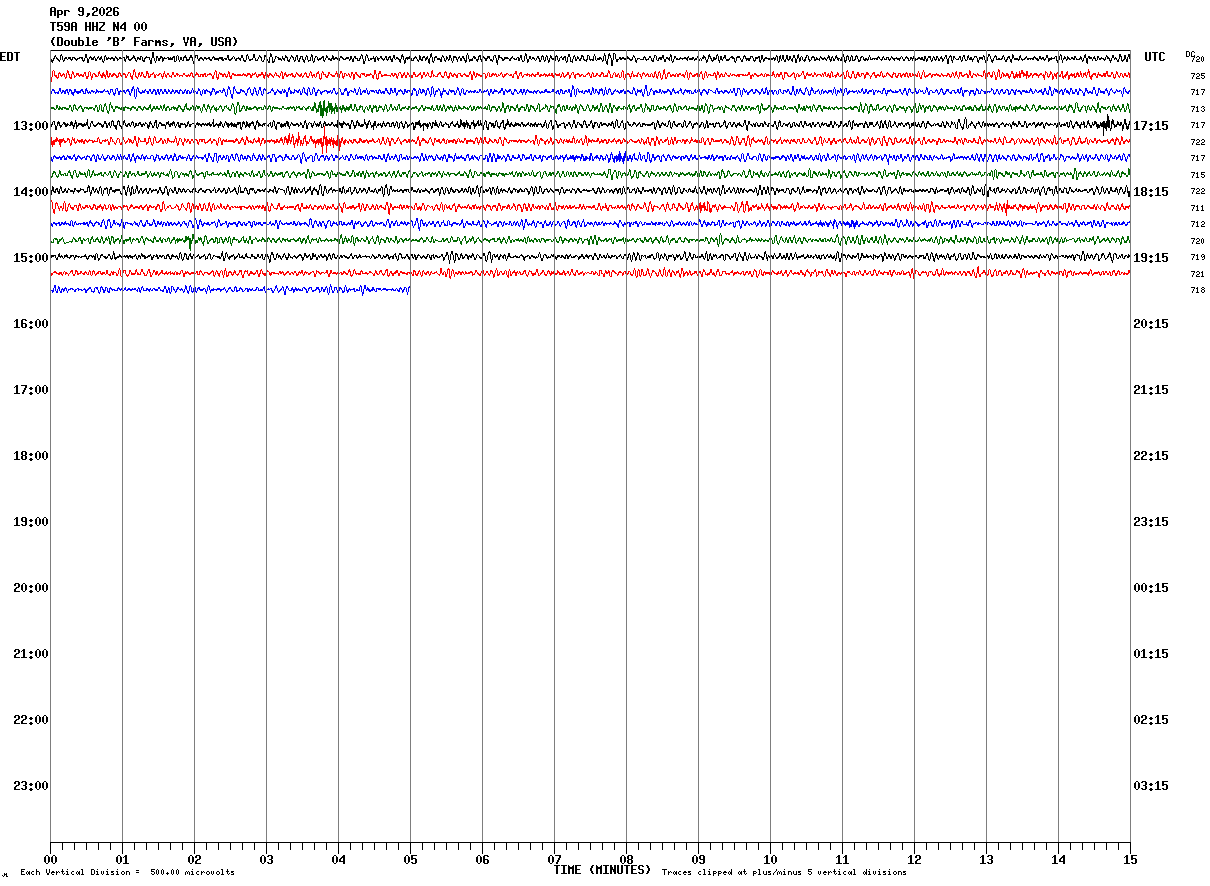Click the '21:15' UTC time label
Viewport: 1210px width, 886px height.
1150,390
